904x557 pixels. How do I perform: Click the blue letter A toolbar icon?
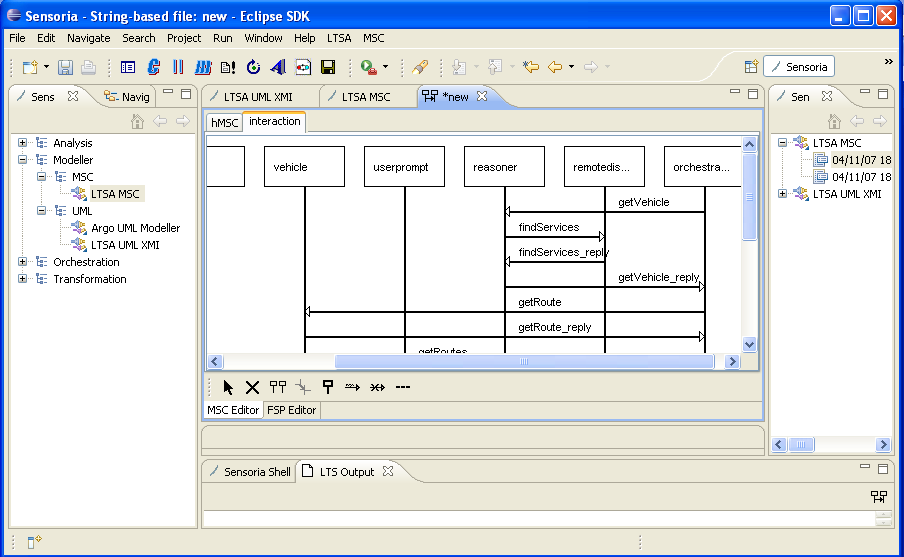click(x=278, y=67)
